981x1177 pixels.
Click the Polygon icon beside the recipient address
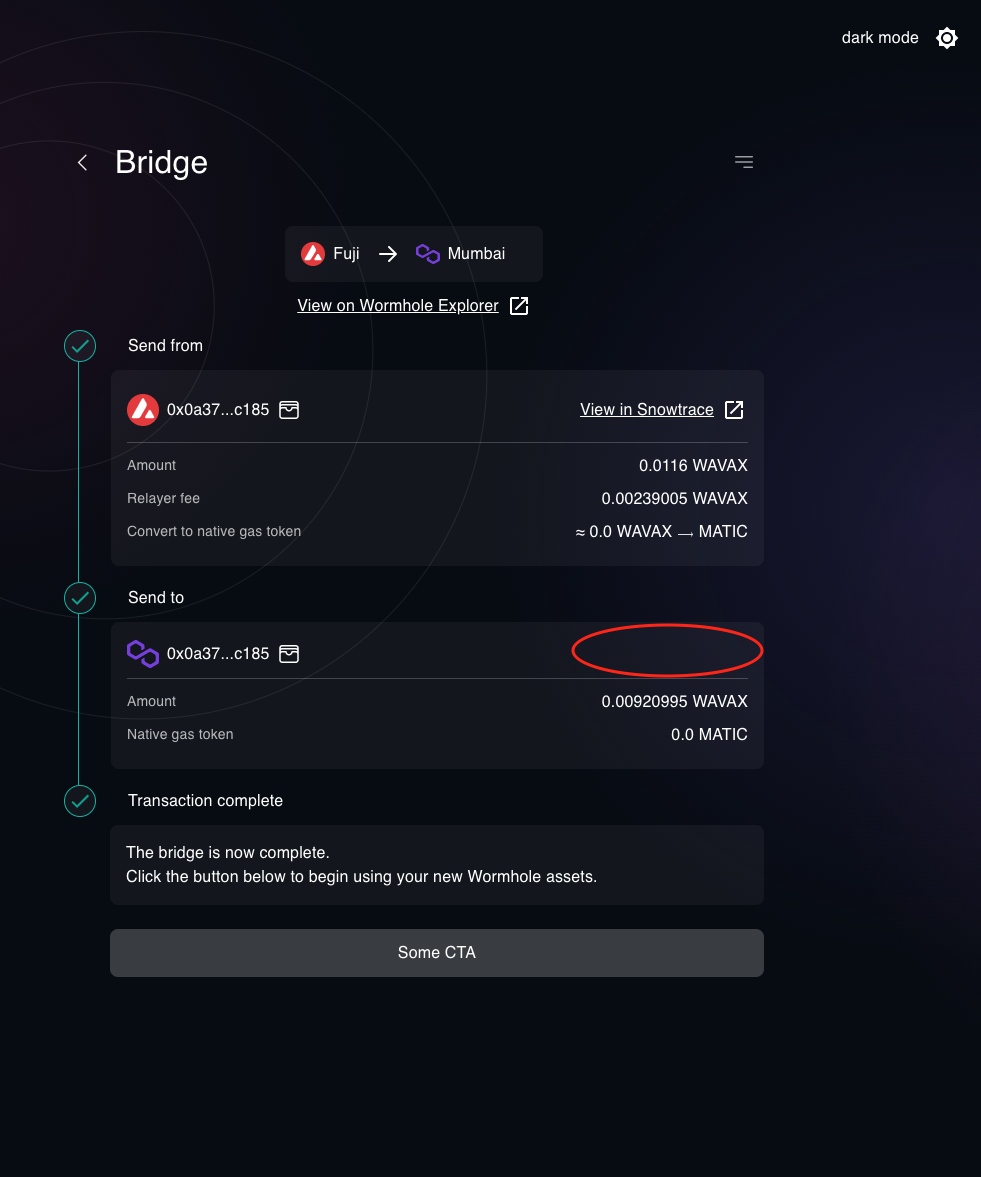pyautogui.click(x=142, y=653)
